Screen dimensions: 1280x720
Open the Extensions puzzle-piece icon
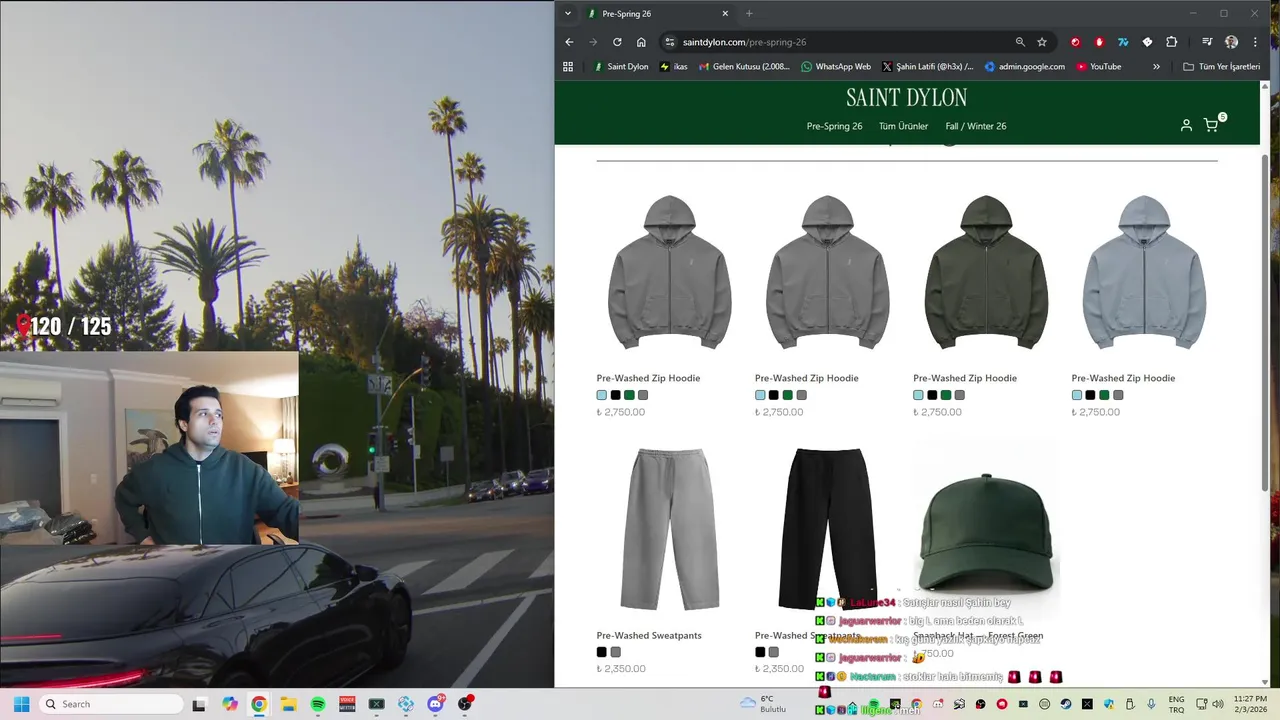pos(1172,42)
